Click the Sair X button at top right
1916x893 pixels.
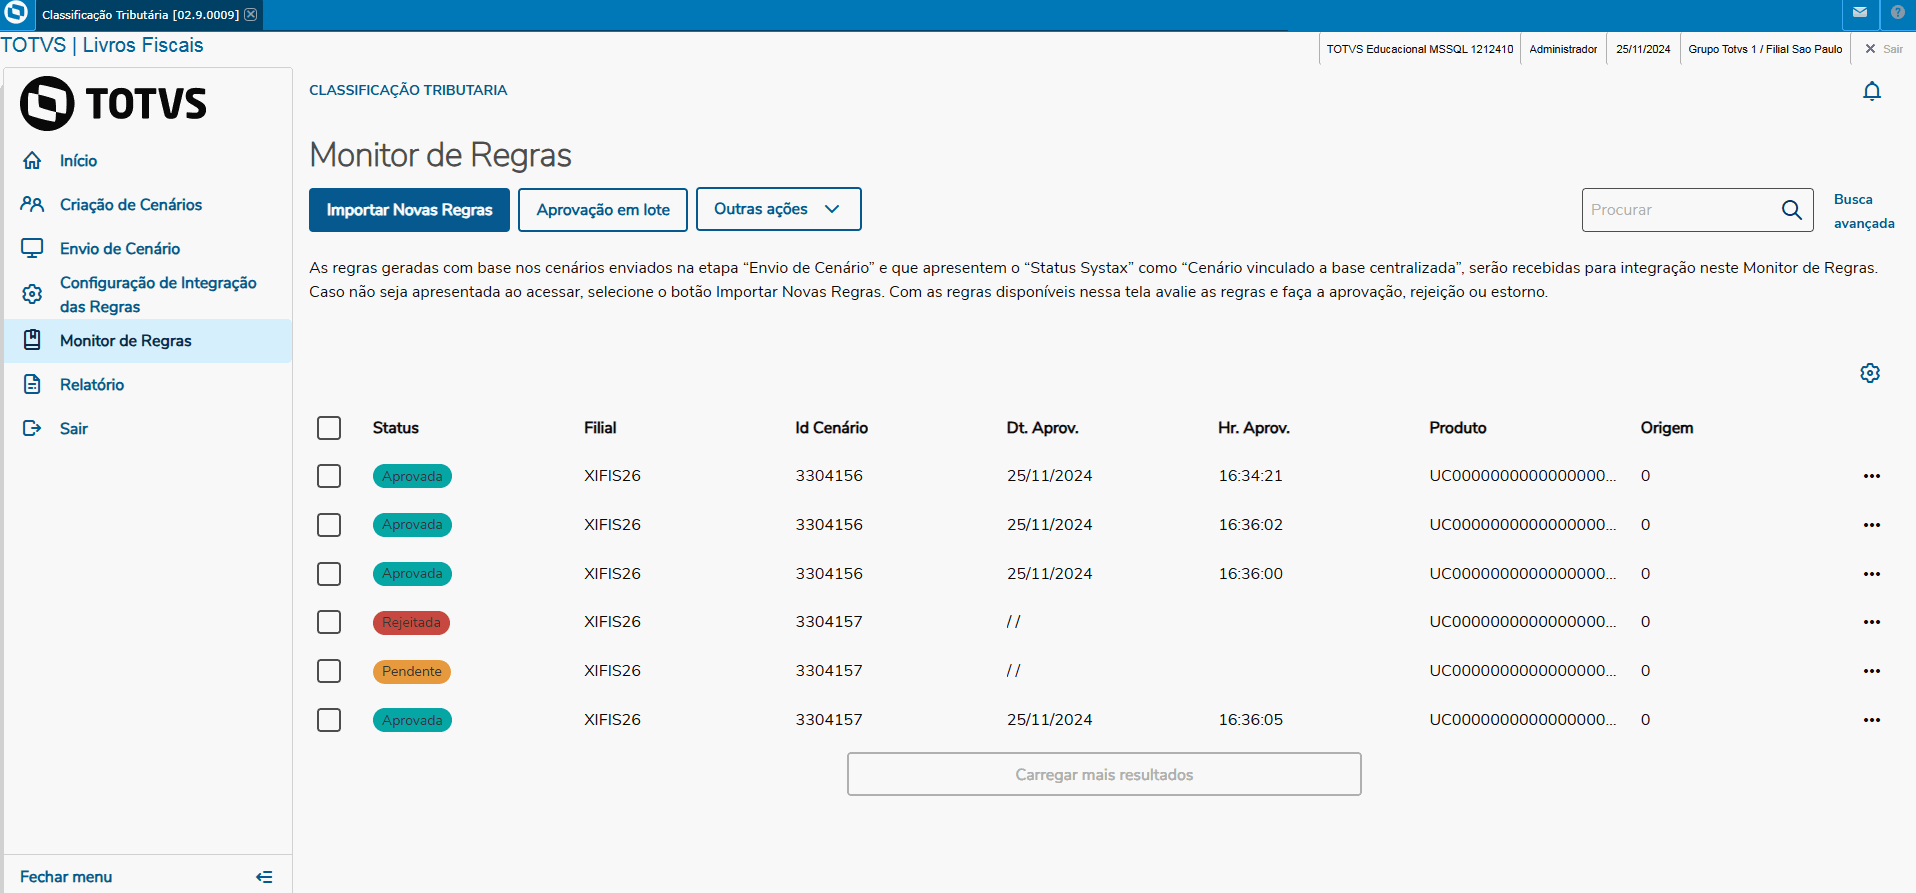click(x=1883, y=49)
